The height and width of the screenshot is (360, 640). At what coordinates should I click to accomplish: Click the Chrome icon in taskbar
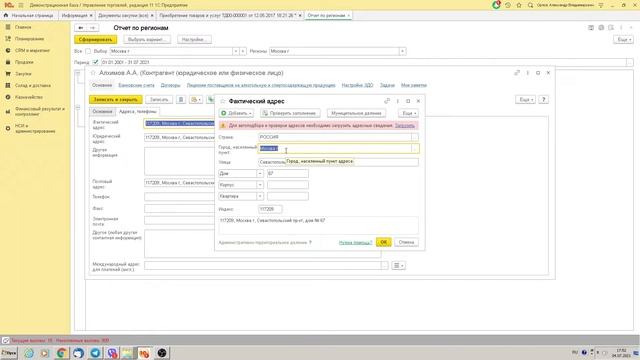tap(62, 353)
